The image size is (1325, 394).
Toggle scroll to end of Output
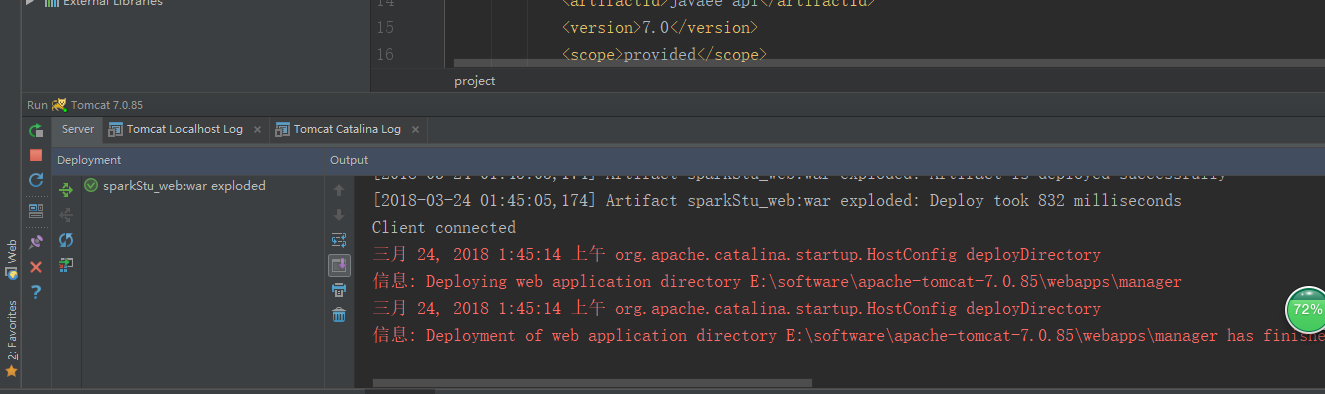pyautogui.click(x=339, y=265)
